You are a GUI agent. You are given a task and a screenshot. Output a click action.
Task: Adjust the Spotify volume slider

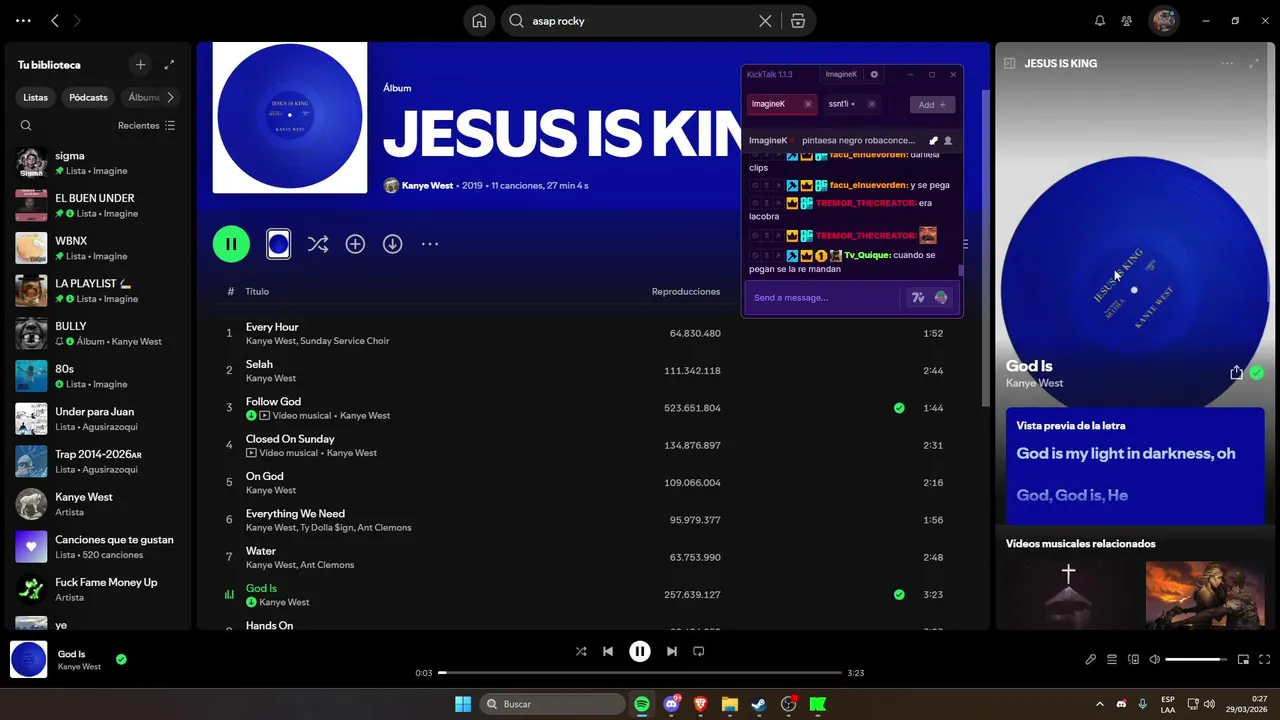tap(1196, 660)
